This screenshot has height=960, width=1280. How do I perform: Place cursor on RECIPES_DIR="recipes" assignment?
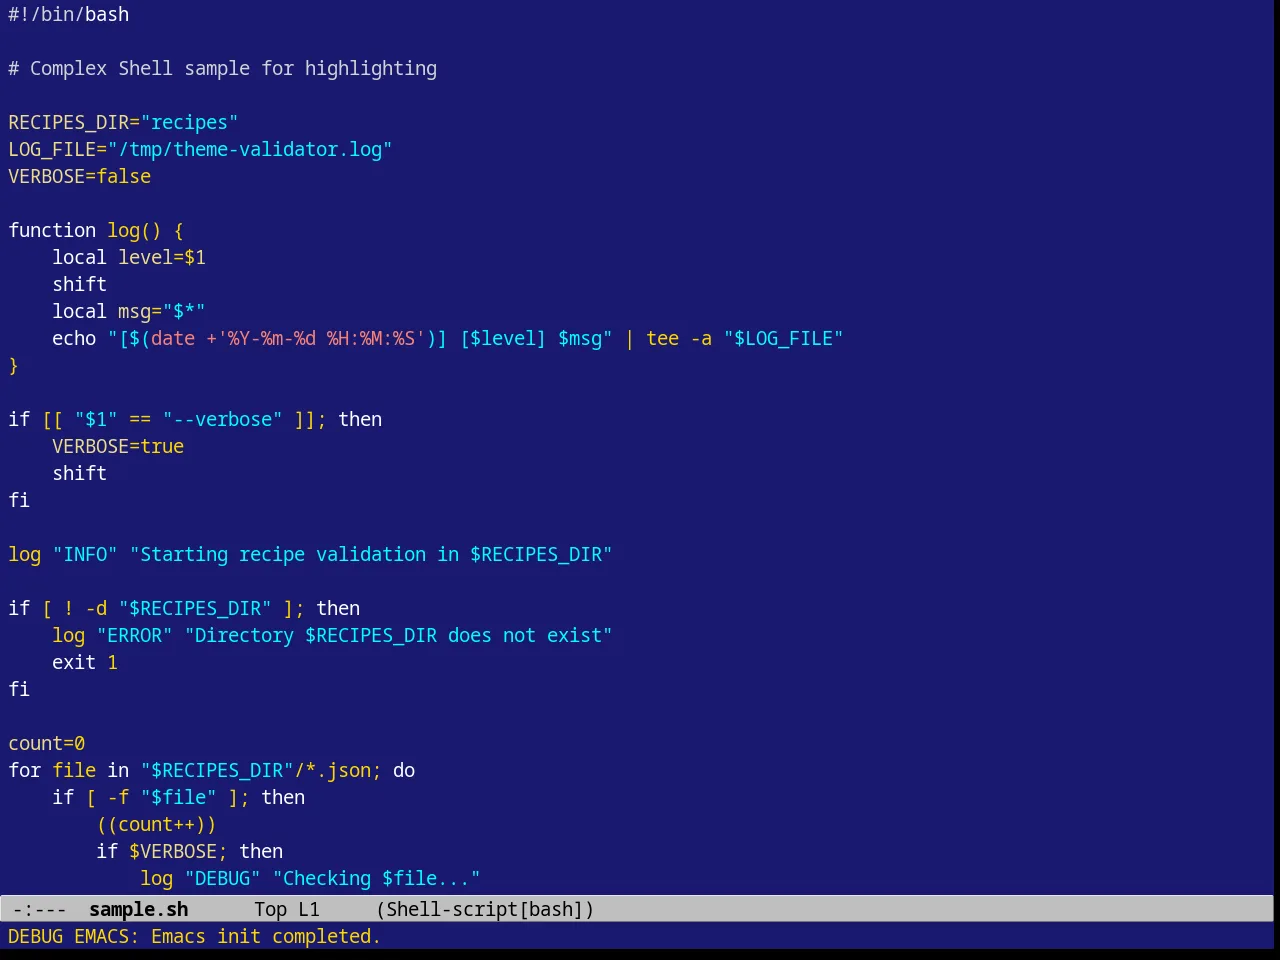tap(123, 122)
